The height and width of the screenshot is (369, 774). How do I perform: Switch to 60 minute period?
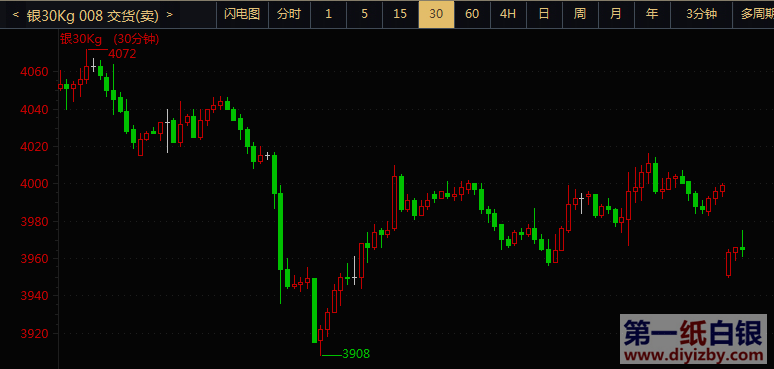pyautogui.click(x=472, y=14)
